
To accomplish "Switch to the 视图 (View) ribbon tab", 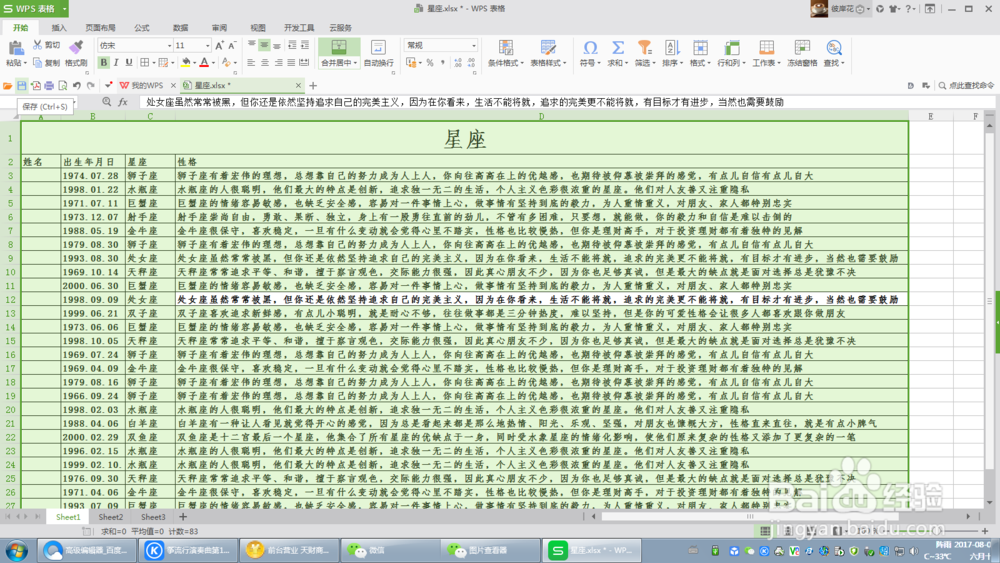I will (x=258, y=28).
